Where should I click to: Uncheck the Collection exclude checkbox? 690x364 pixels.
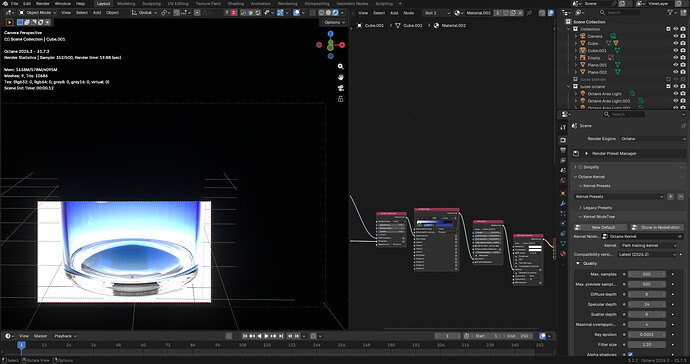click(x=668, y=29)
